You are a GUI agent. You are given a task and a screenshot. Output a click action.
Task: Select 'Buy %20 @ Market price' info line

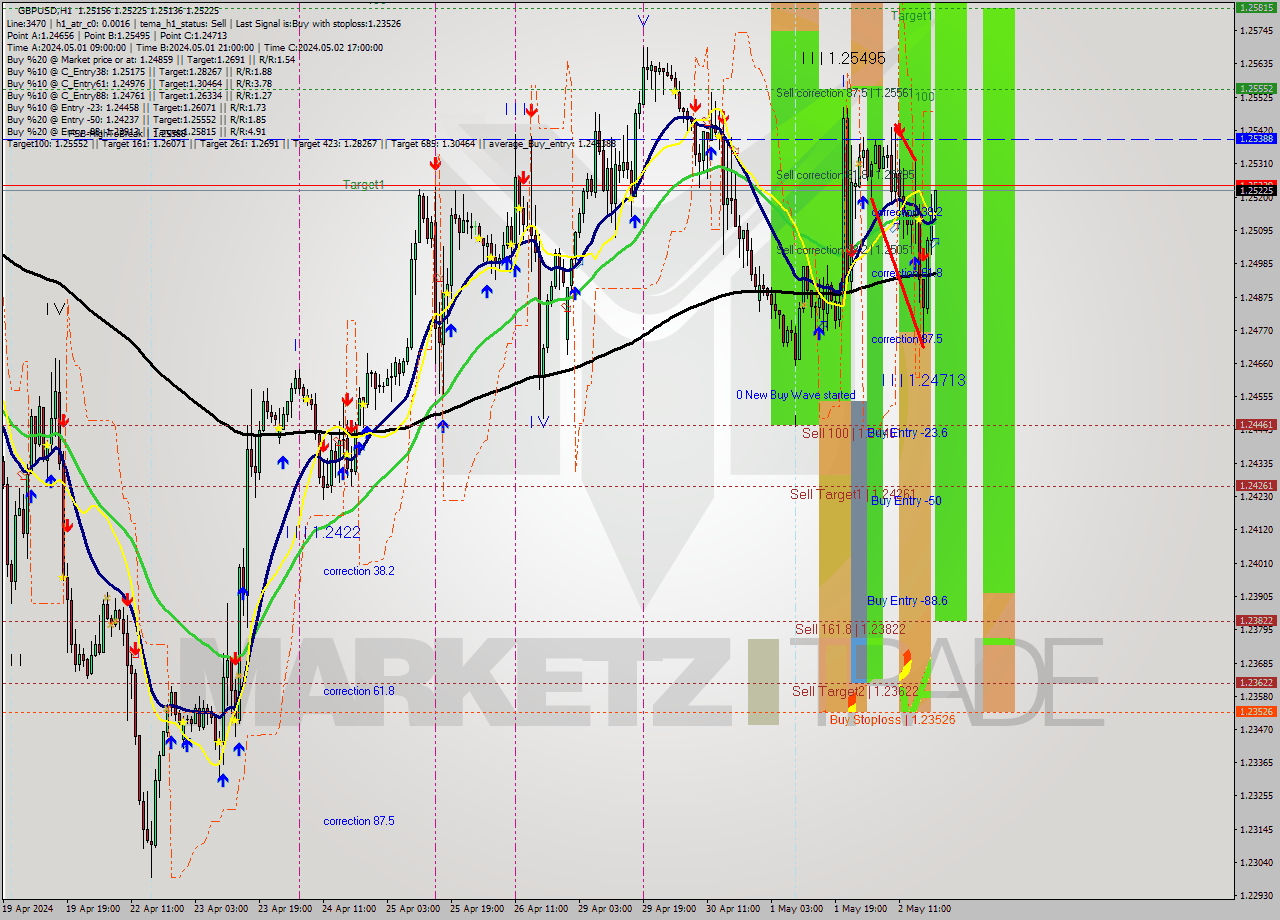pyautogui.click(x=150, y=59)
